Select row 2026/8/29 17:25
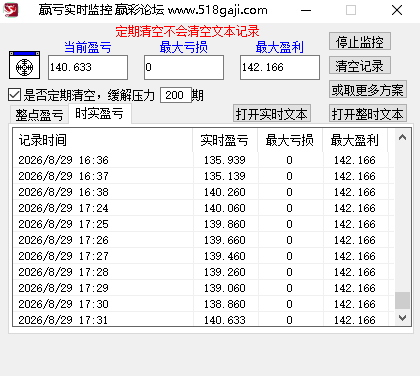The image size is (420, 376). [203, 224]
